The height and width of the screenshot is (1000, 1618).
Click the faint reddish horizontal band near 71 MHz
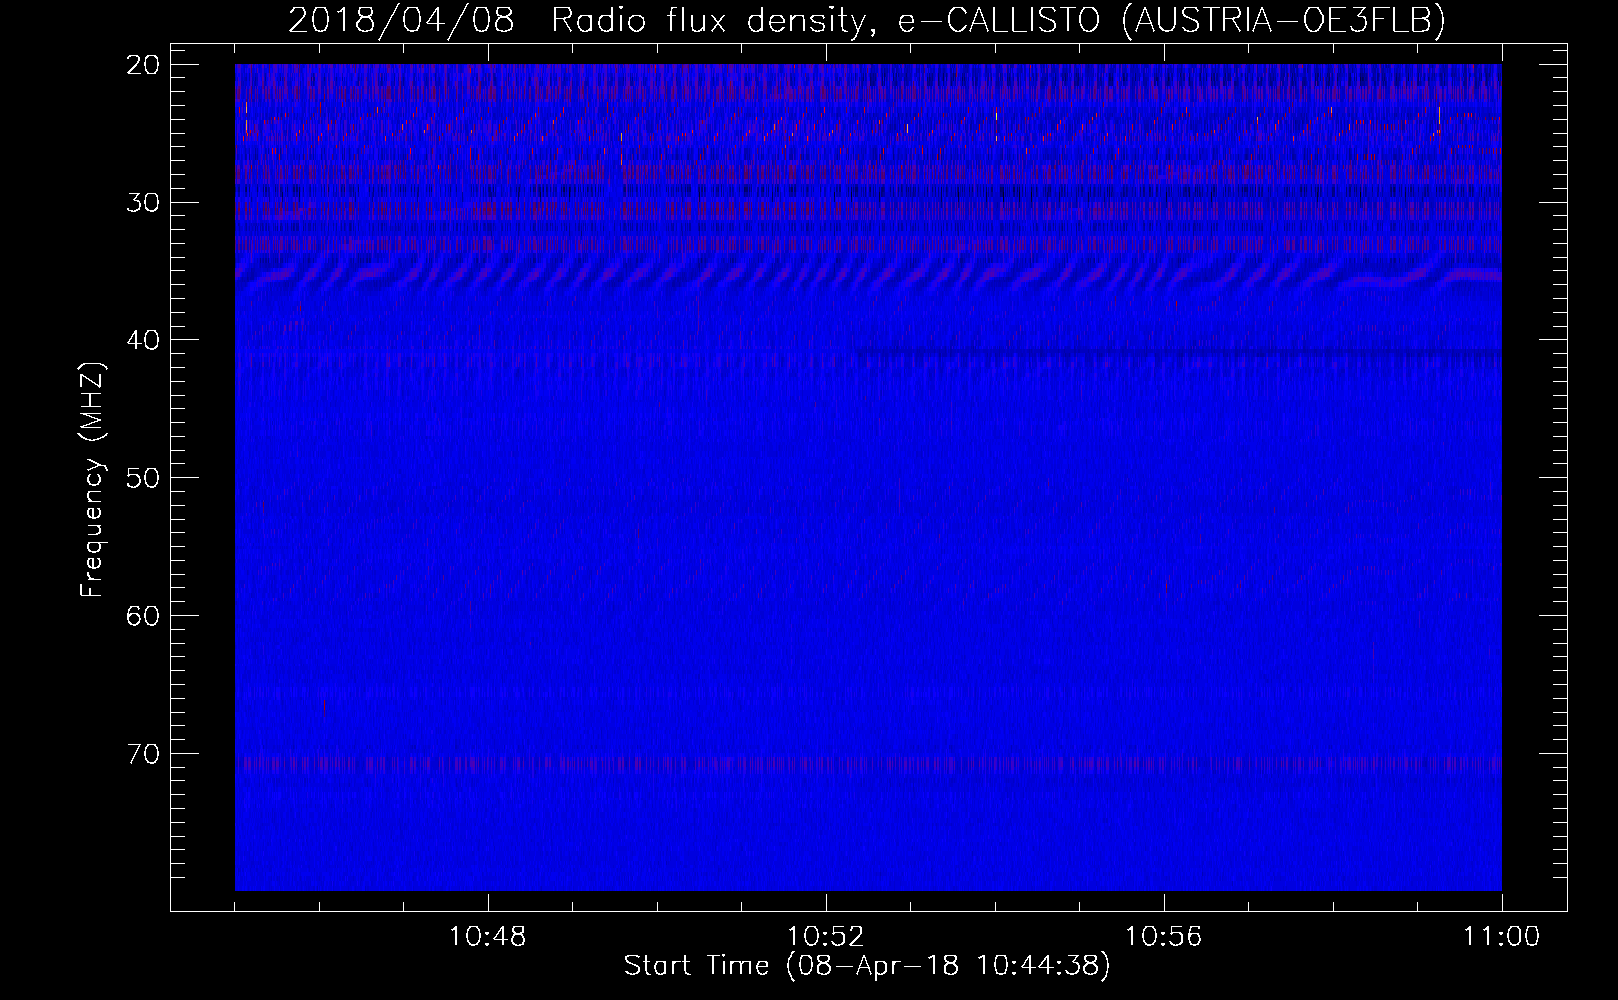[x=866, y=764]
